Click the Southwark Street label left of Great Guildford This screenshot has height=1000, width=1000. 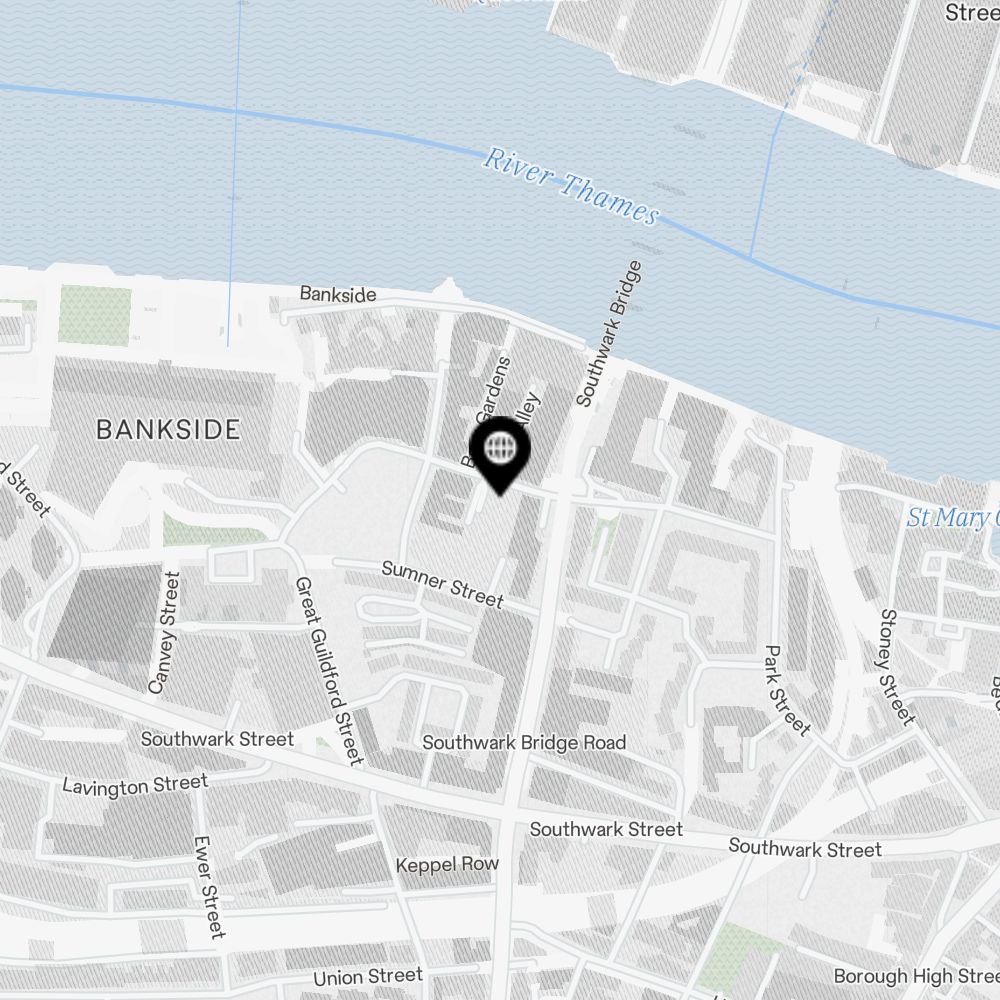click(x=217, y=739)
